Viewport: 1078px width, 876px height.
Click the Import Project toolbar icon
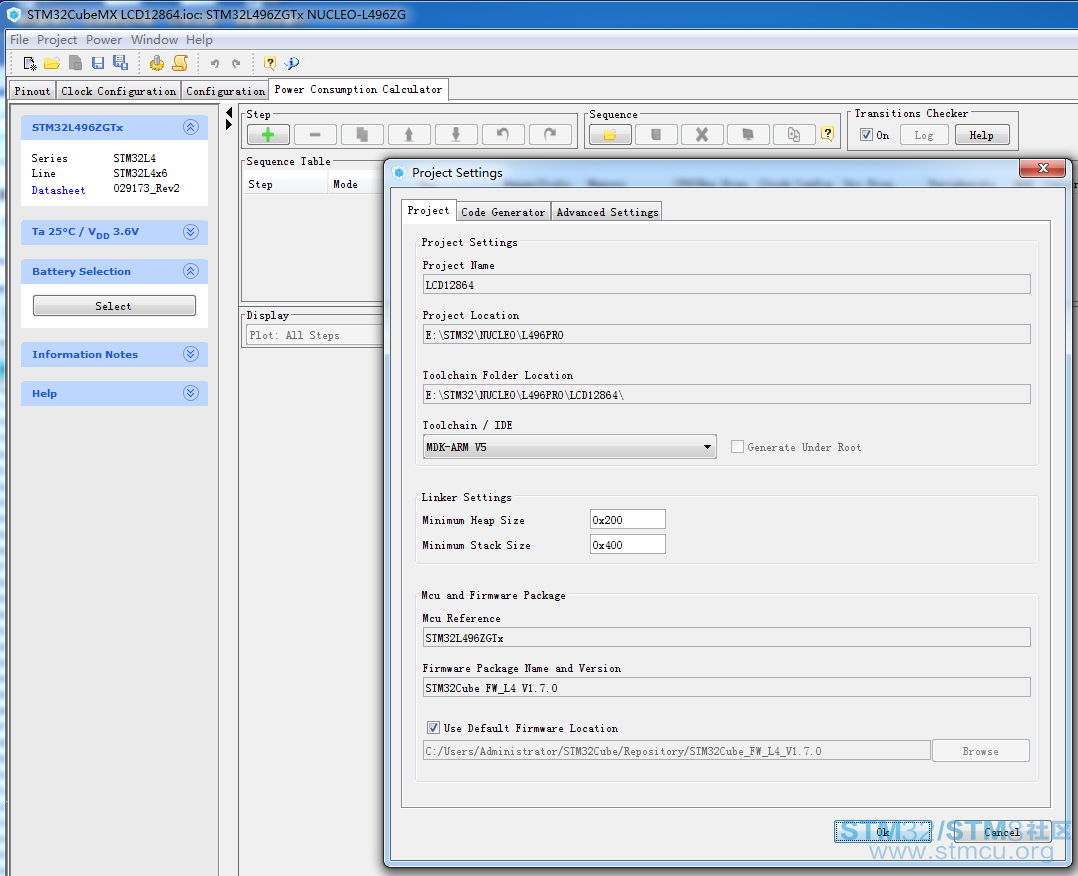(x=75, y=63)
